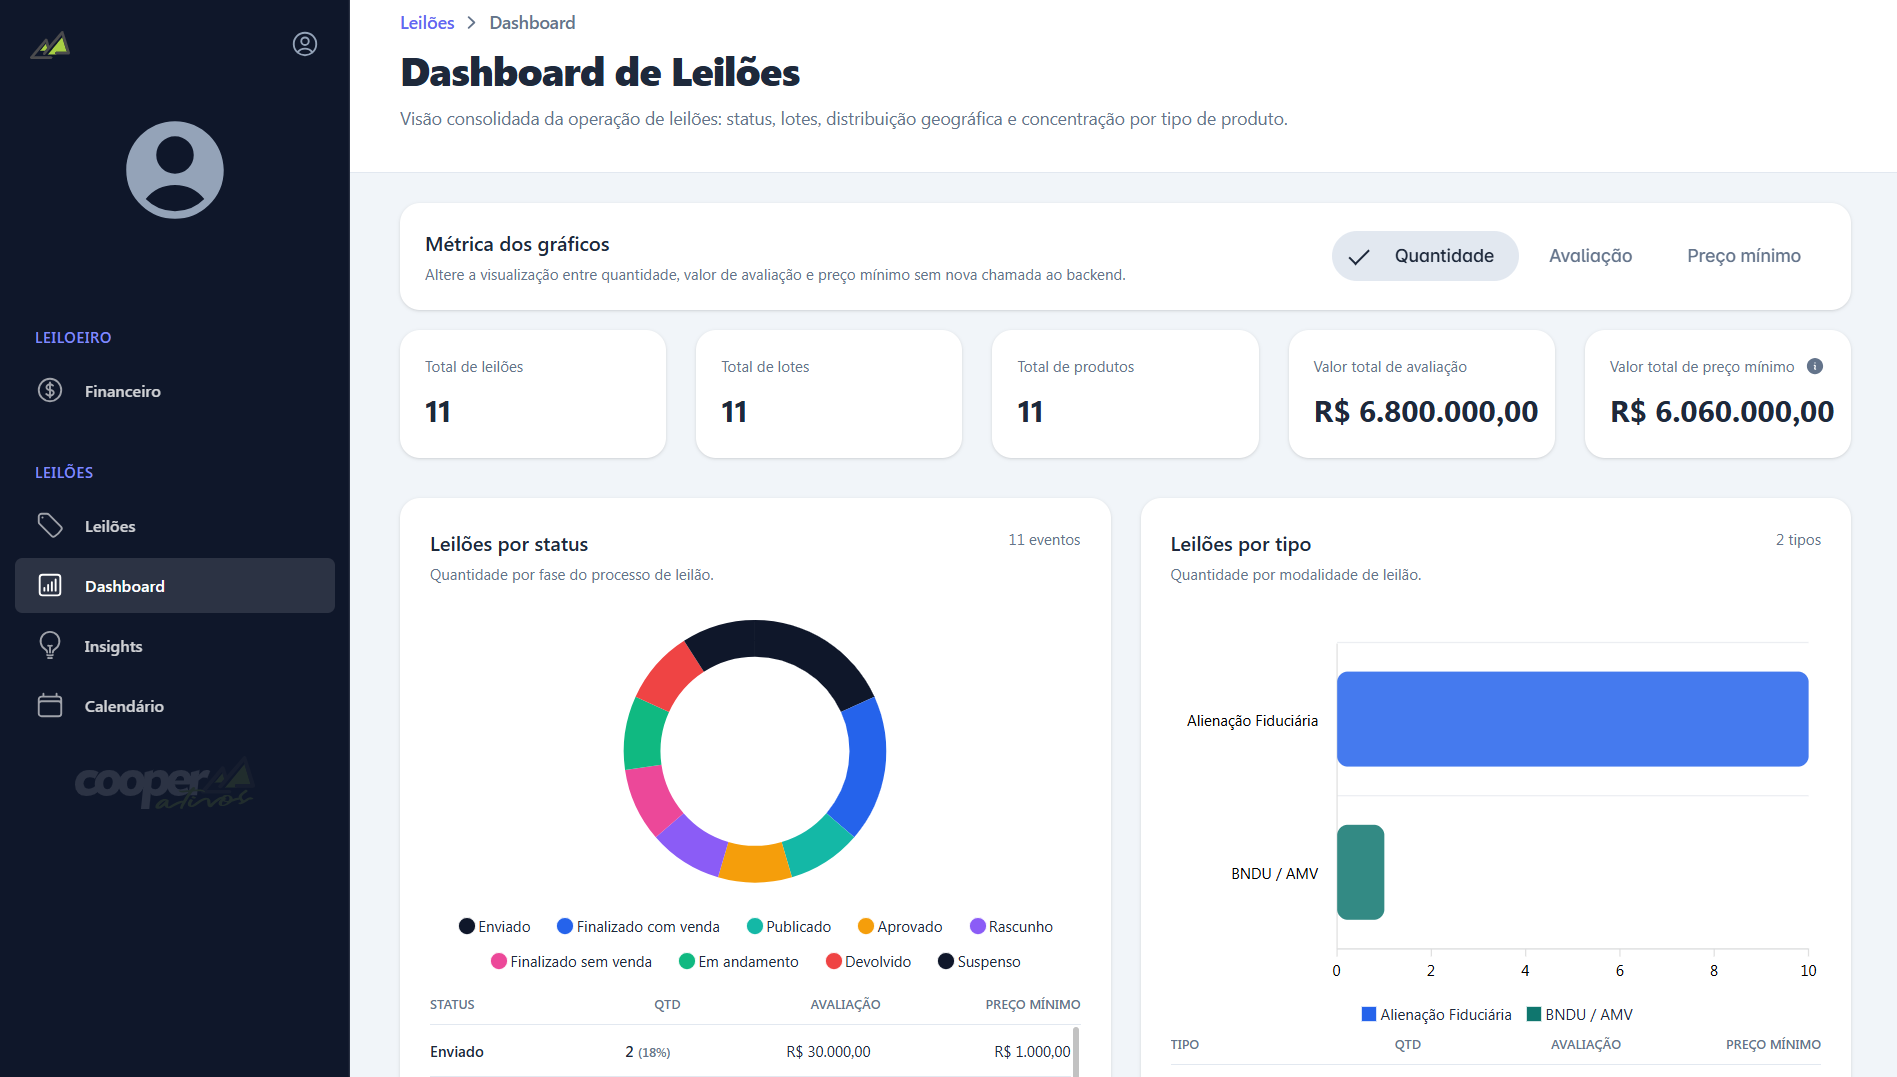Click the teal BNDU / AMV bar

1360,872
